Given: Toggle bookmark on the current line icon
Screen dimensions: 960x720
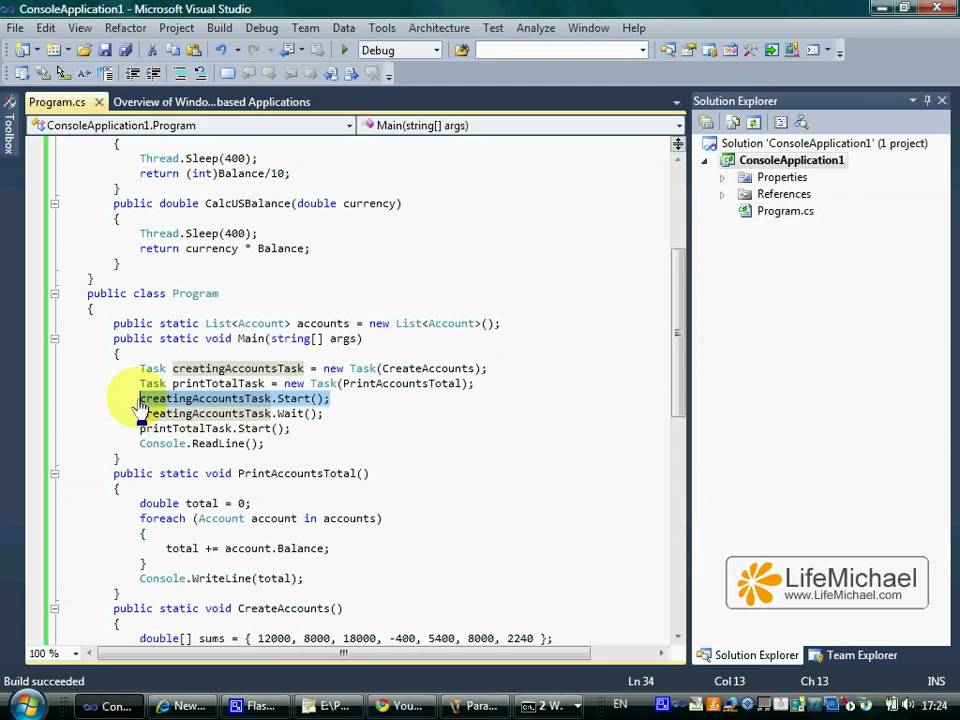Looking at the screenshot, I should pos(227,73).
